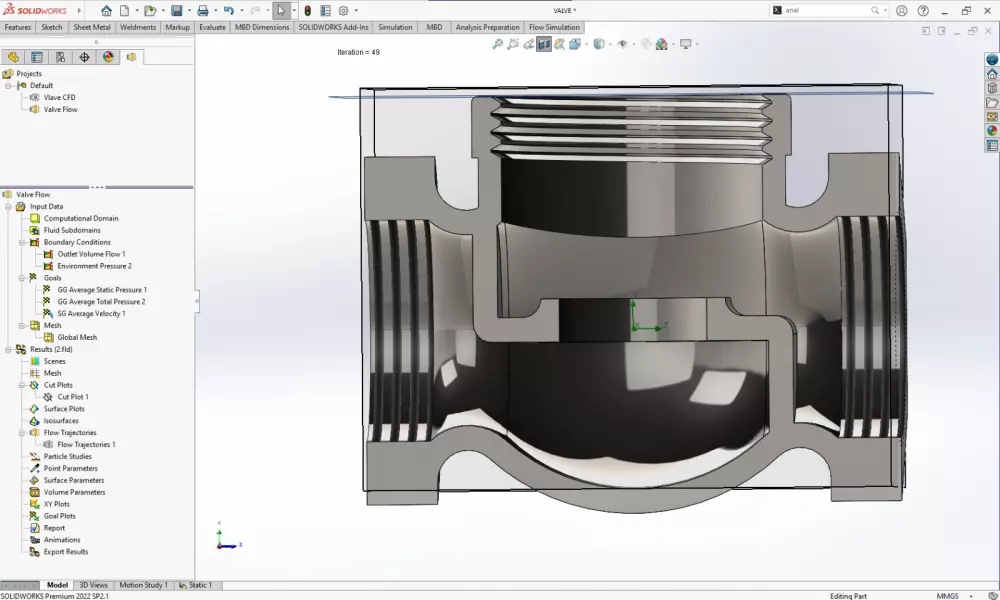Open the Simulation ribbon tab
Image resolution: width=1000 pixels, height=600 pixels.
tap(395, 27)
